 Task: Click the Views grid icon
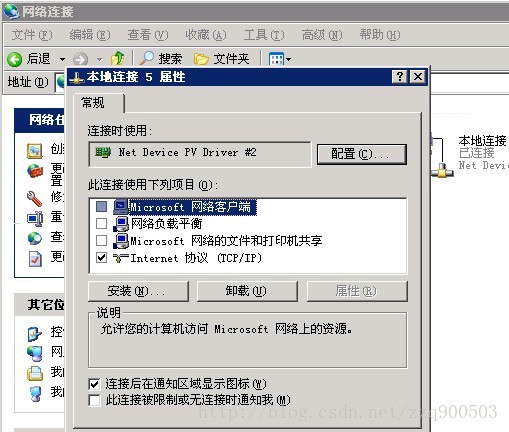pos(276,59)
